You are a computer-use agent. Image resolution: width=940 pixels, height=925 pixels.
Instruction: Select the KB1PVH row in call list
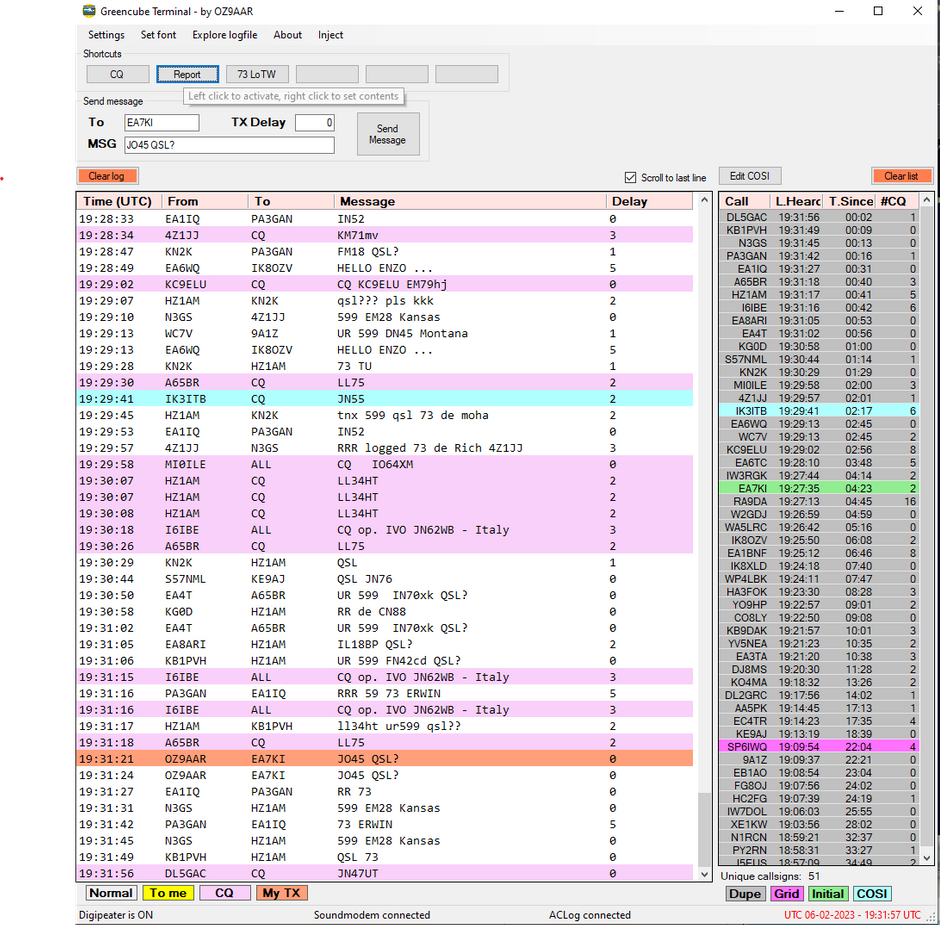(x=820, y=230)
